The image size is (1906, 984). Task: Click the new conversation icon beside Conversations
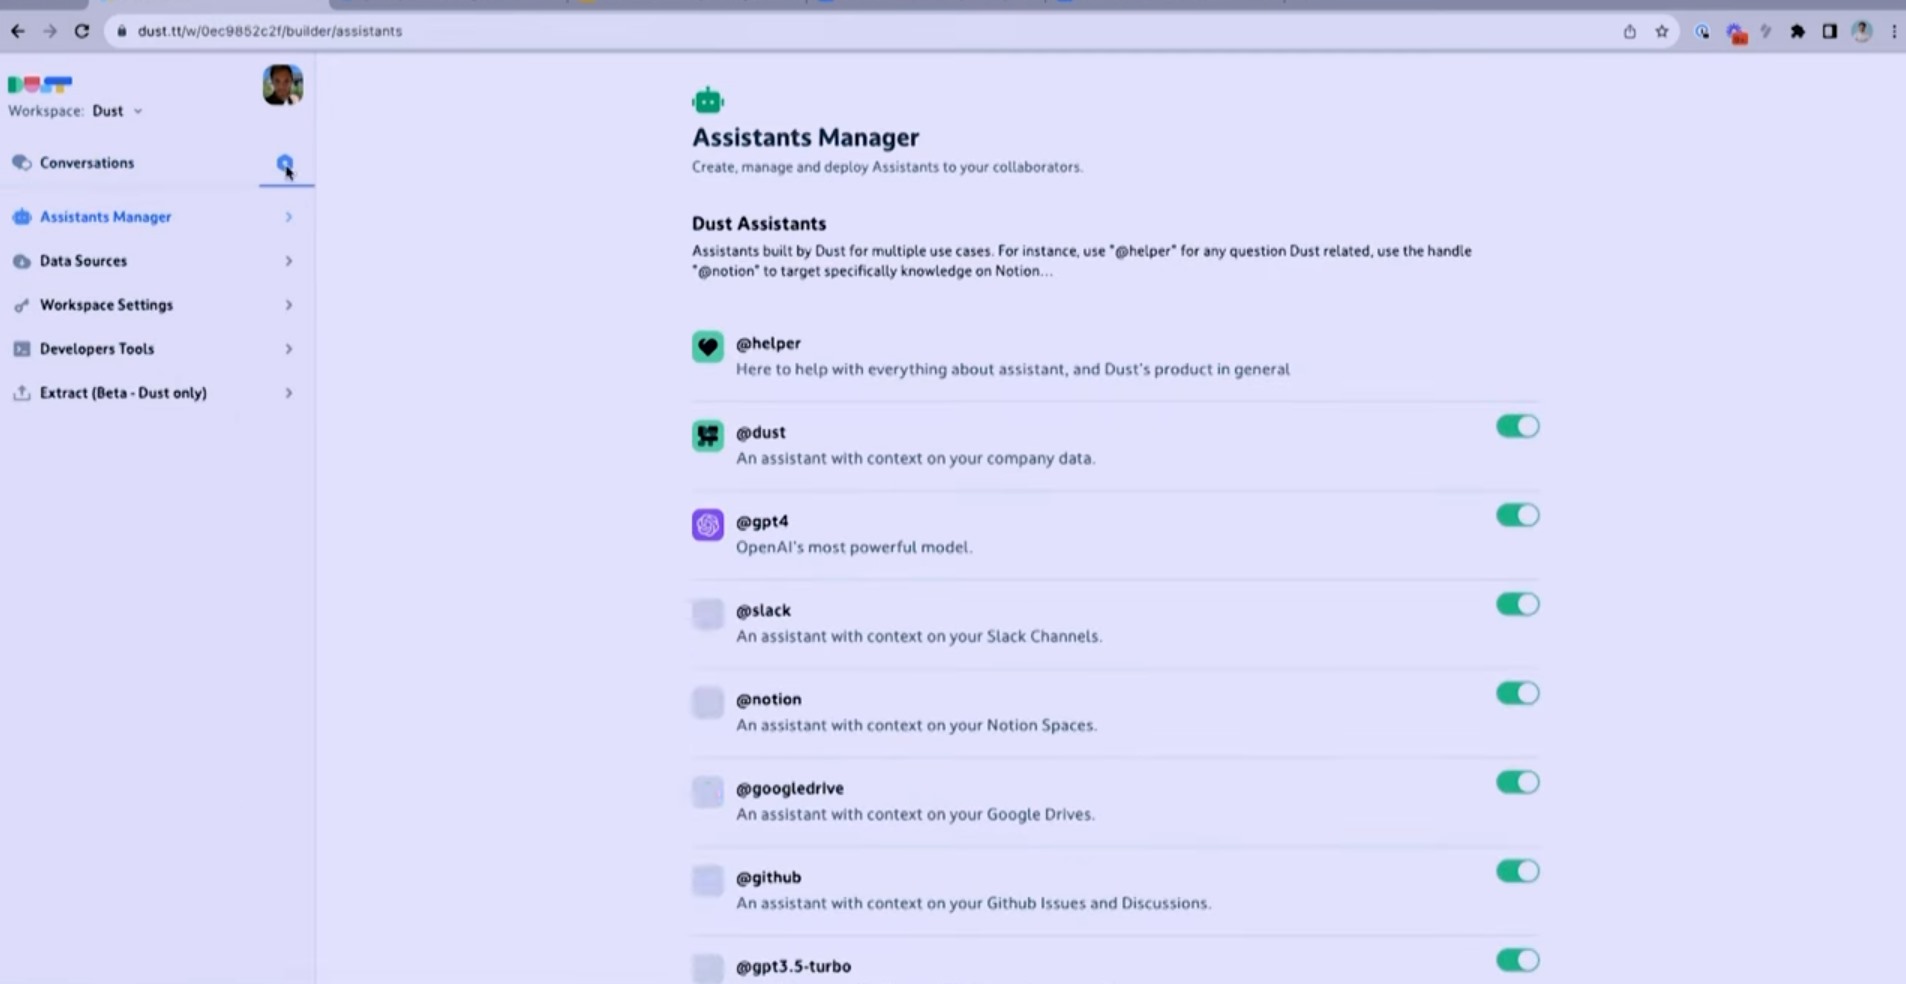pos(285,163)
